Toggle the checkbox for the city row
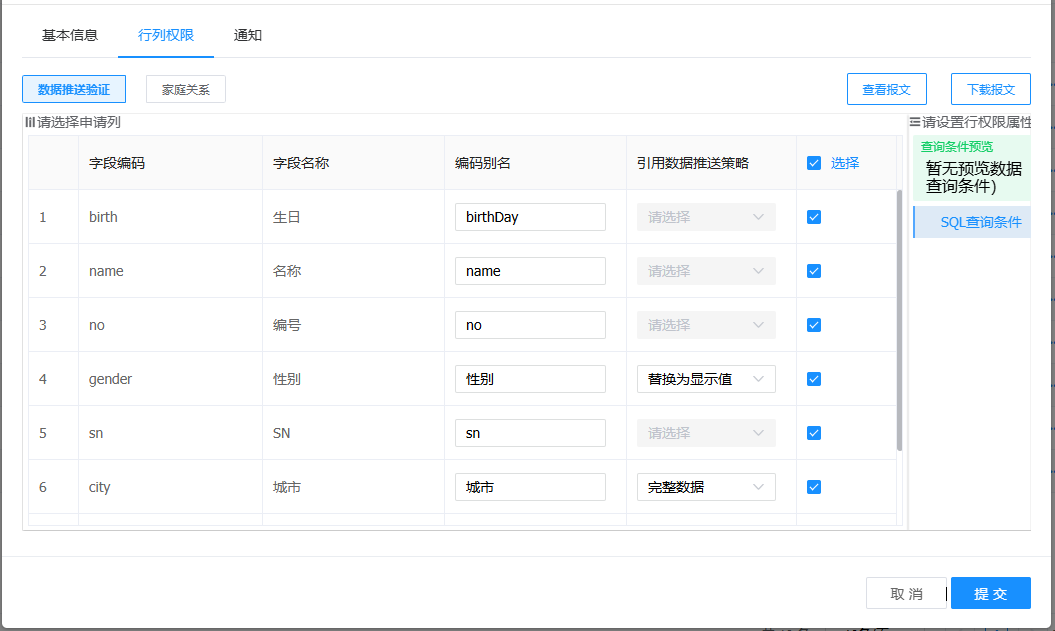The image size is (1055, 631). 814,487
